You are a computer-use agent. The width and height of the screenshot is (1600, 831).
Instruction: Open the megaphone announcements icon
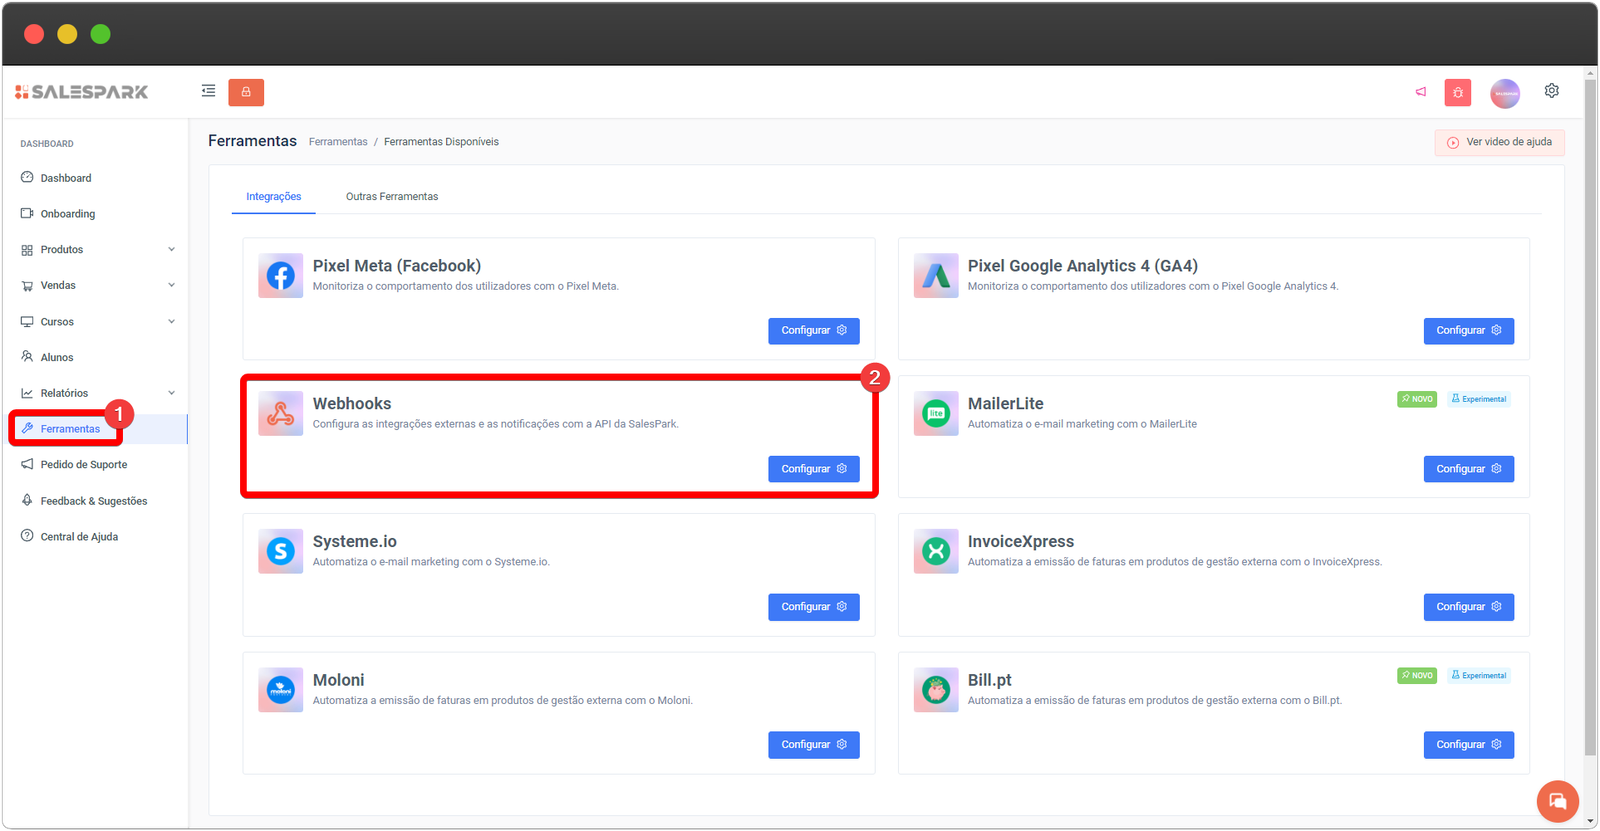1421,92
